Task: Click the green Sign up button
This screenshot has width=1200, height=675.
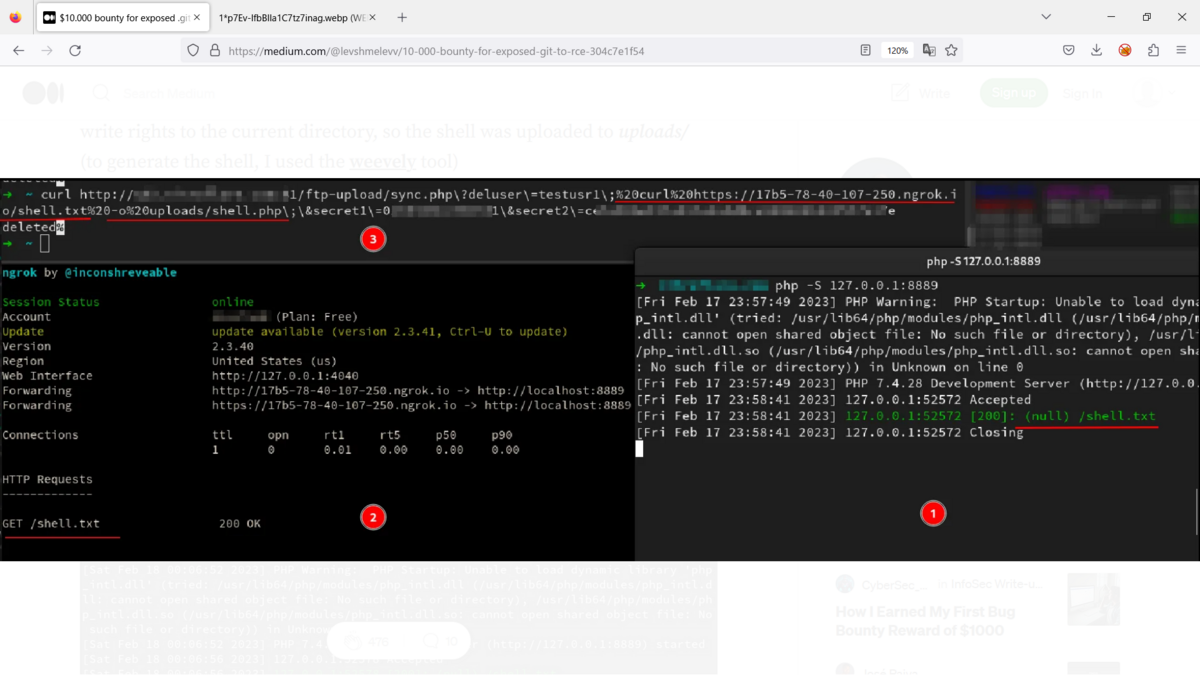Action: [x=1014, y=93]
